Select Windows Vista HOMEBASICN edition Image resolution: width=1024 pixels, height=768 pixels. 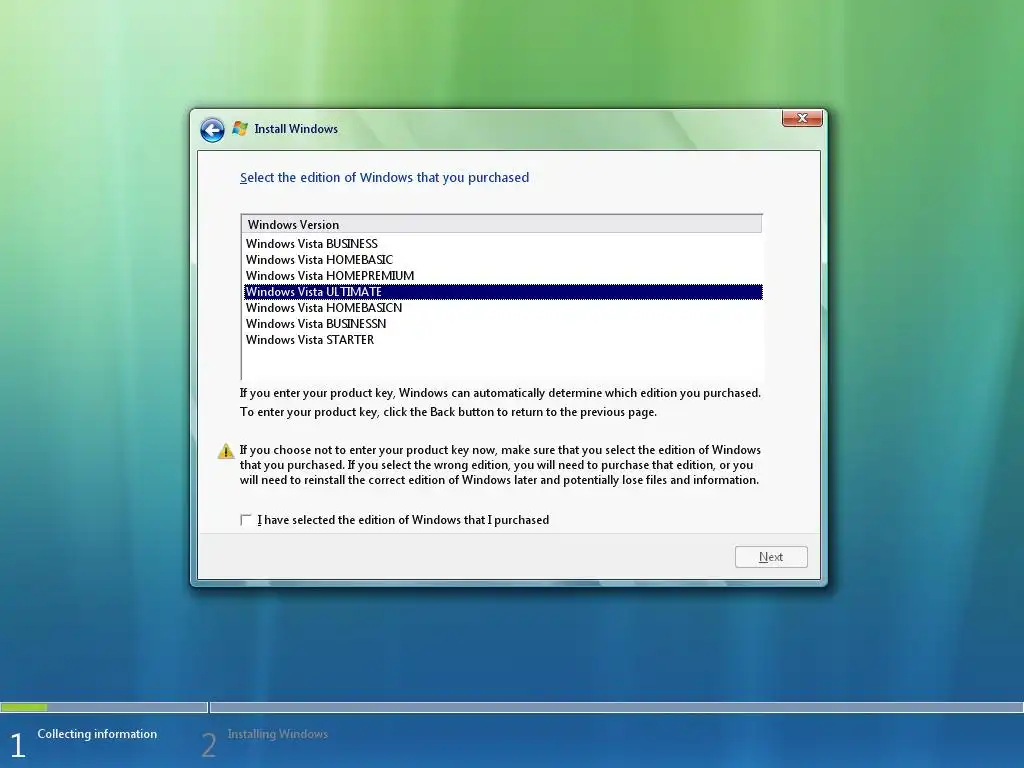(503, 308)
